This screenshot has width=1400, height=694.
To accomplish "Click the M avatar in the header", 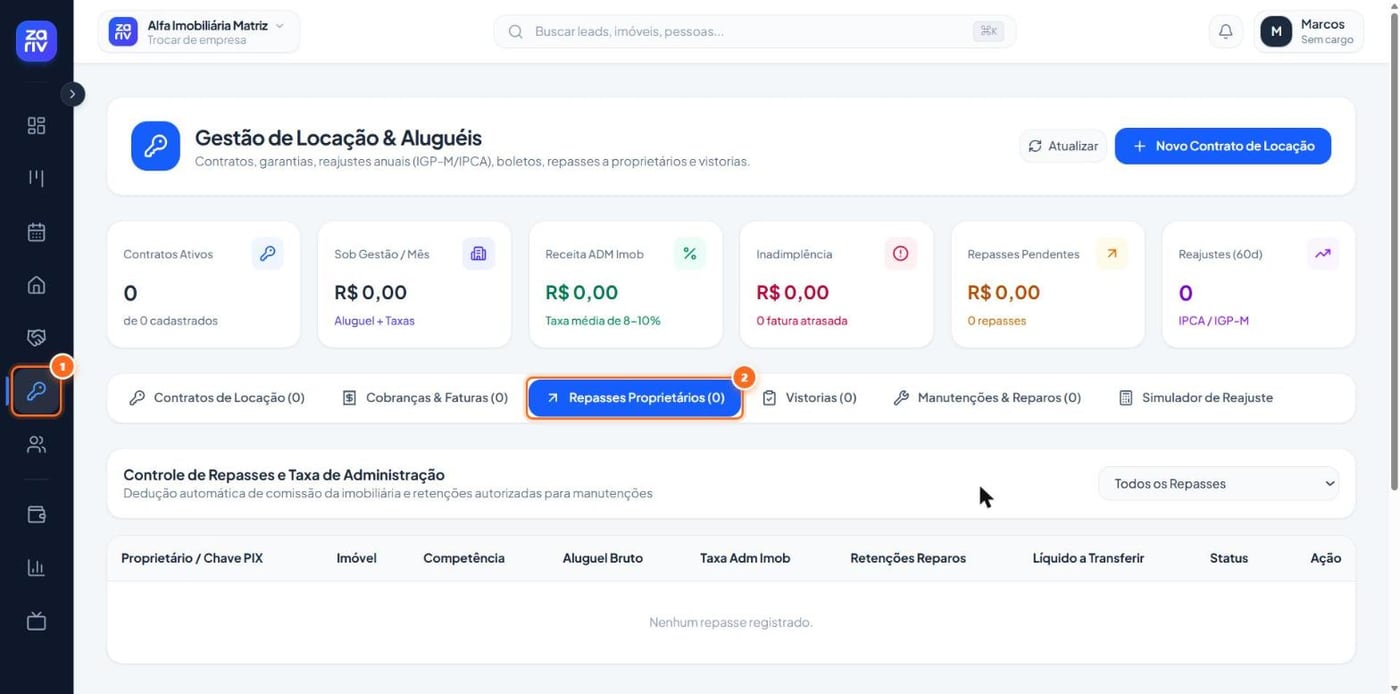I will 1276,32.
